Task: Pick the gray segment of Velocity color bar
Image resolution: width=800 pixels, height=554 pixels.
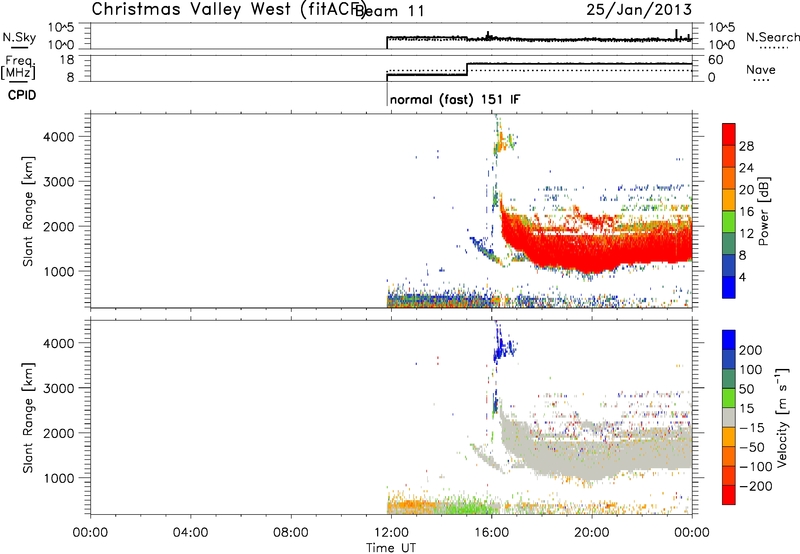Action: click(729, 417)
